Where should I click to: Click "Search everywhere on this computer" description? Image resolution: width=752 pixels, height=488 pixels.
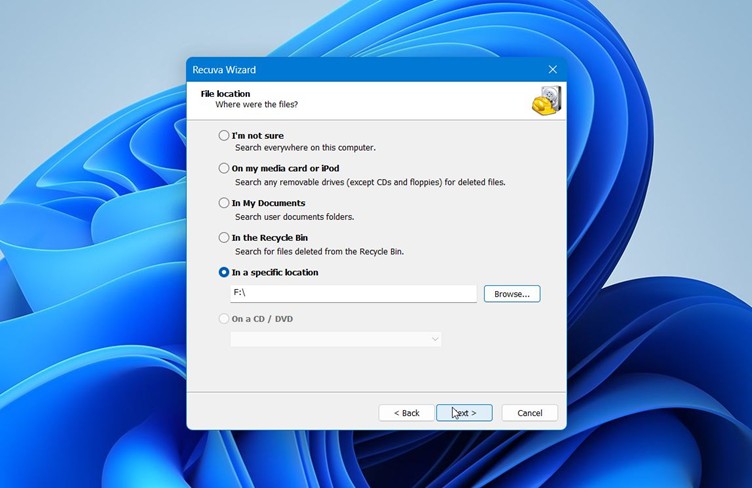305,148
